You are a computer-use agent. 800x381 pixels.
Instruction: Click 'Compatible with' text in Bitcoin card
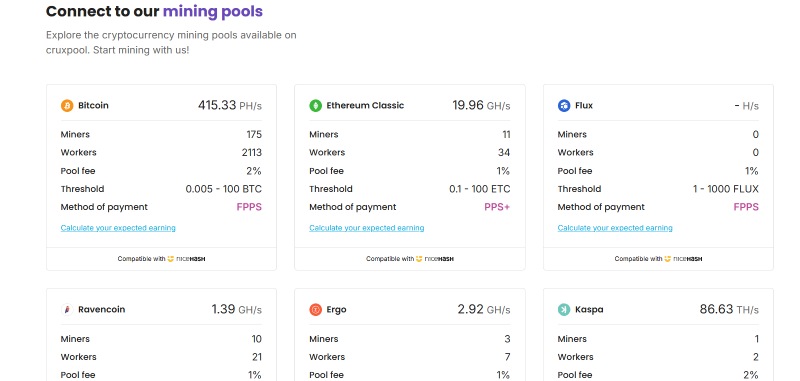(141, 259)
